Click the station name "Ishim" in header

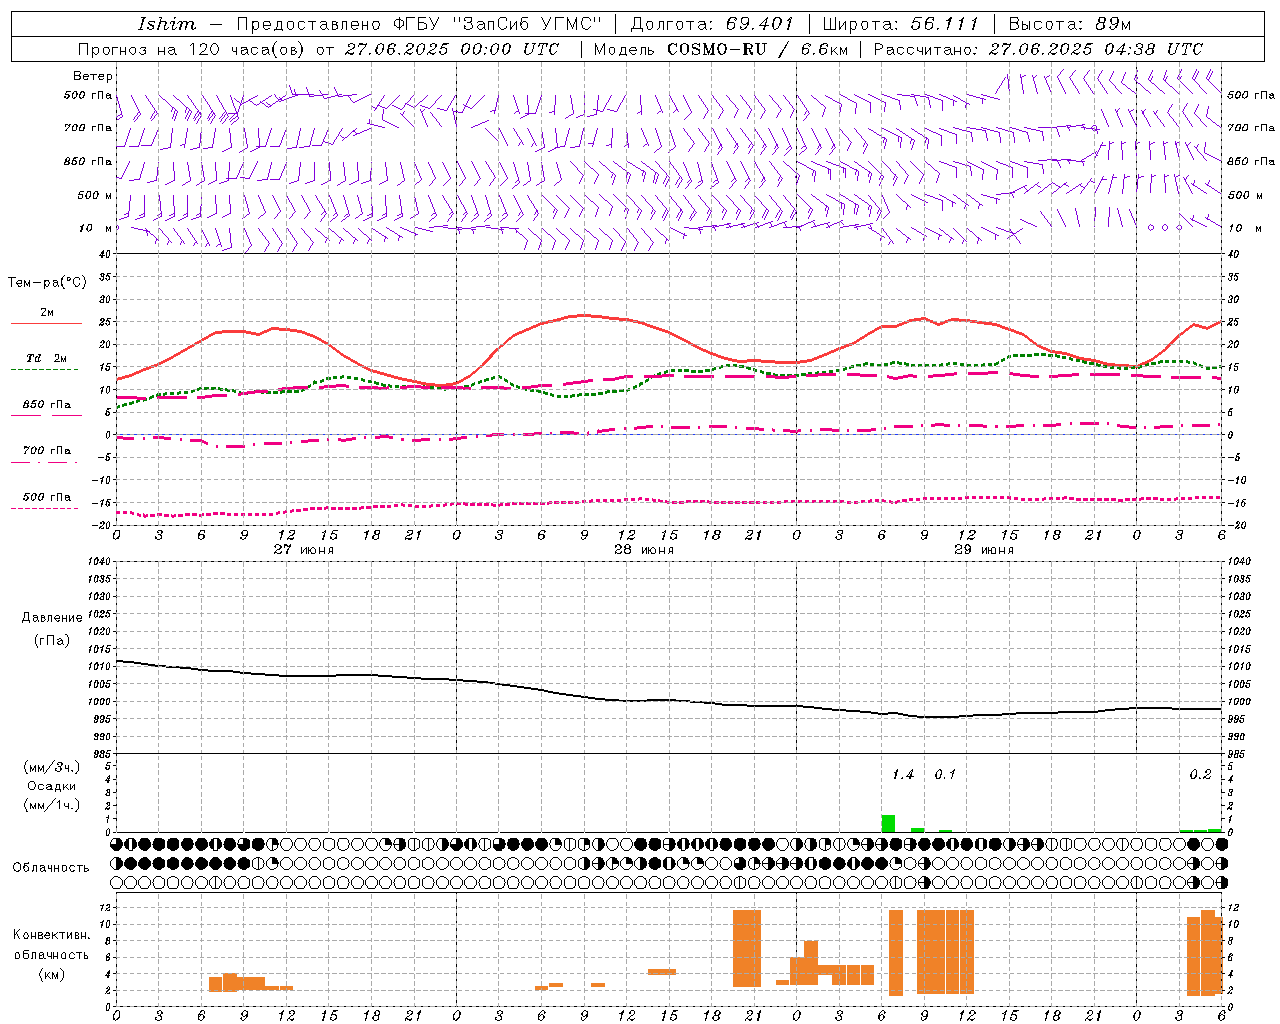tap(166, 23)
